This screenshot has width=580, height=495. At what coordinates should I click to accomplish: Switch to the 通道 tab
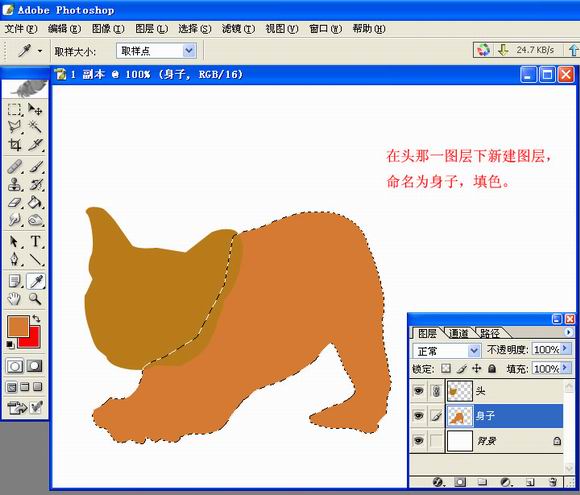tap(459, 334)
